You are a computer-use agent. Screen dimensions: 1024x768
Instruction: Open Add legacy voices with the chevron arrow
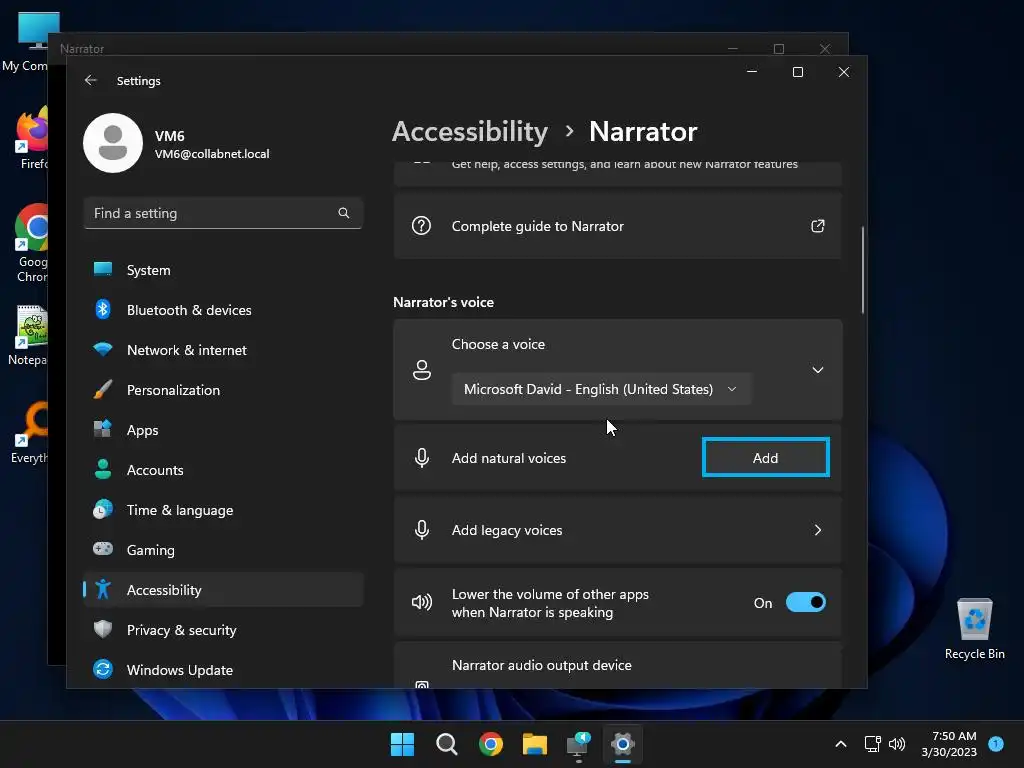tap(818, 530)
